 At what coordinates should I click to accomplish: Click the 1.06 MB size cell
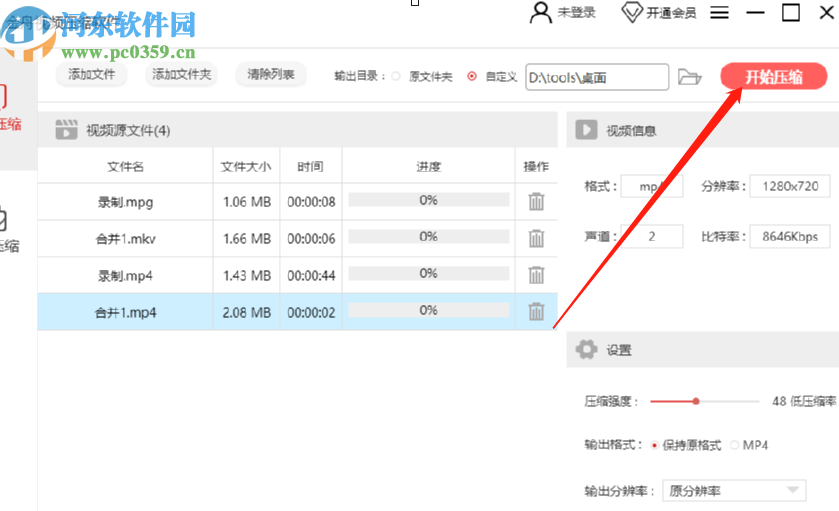coord(247,202)
